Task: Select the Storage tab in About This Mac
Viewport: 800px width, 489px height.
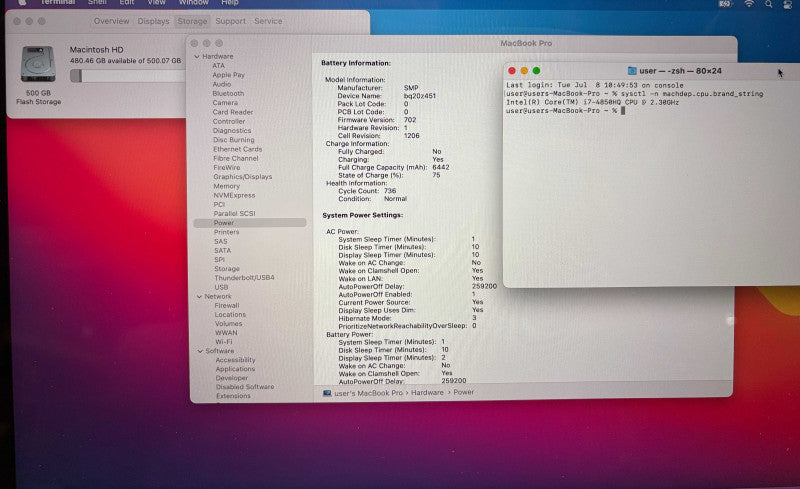Action: [192, 21]
